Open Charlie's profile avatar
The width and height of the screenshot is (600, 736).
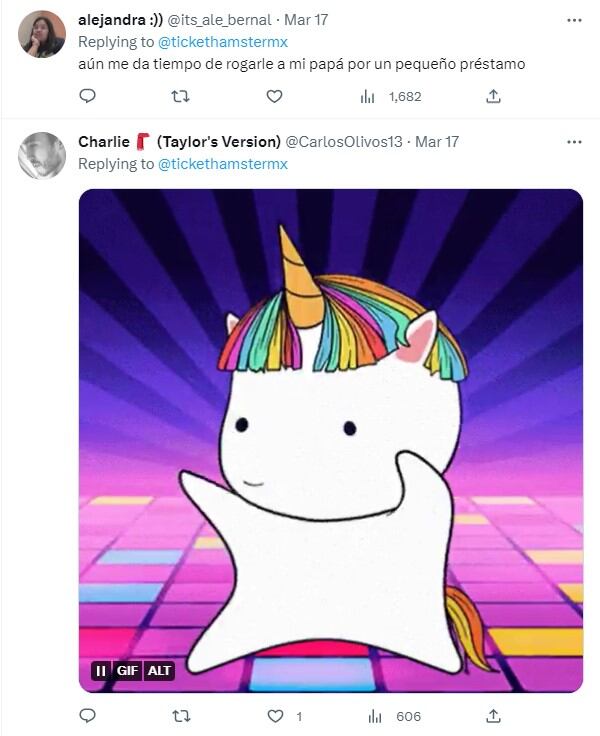click(x=42, y=156)
